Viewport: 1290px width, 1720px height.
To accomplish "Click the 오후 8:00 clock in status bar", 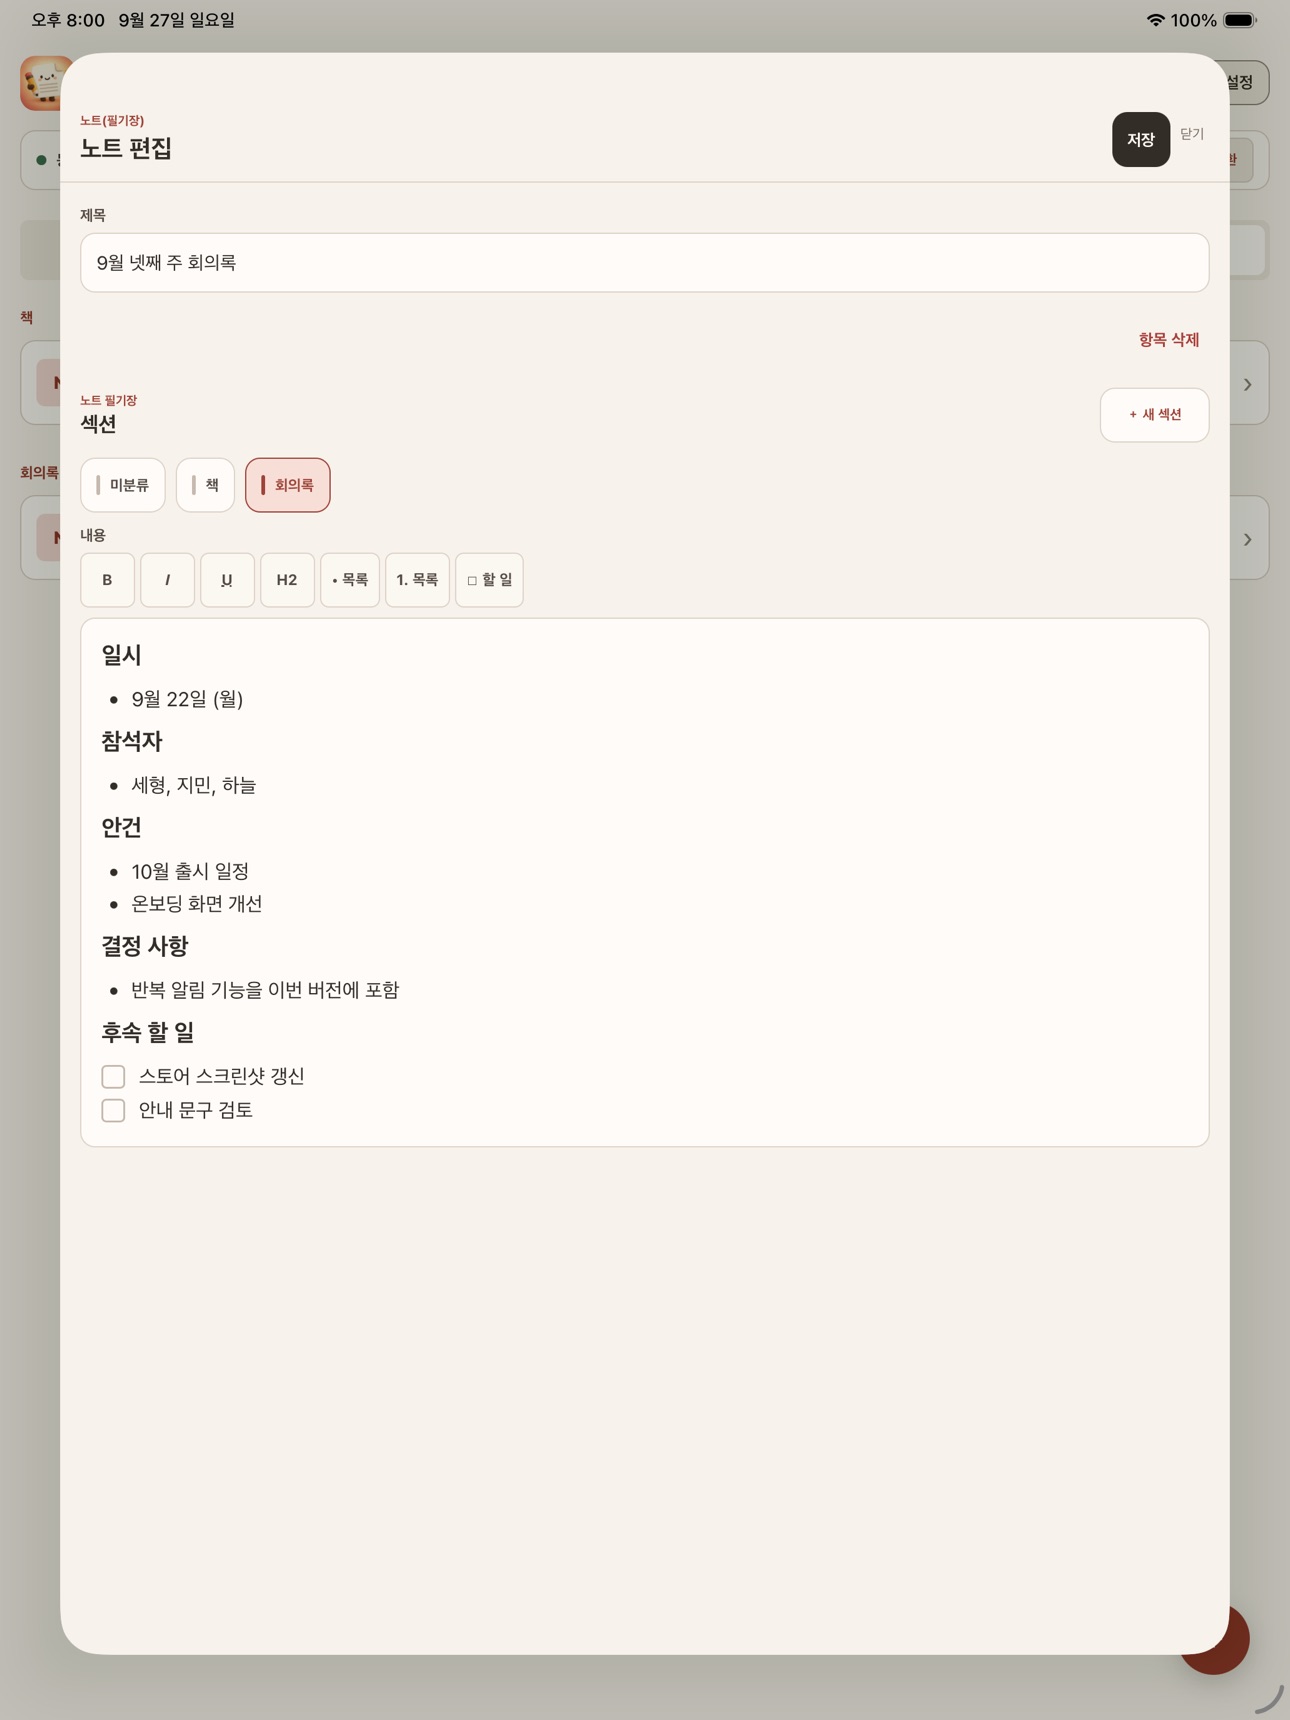I will pos(68,20).
